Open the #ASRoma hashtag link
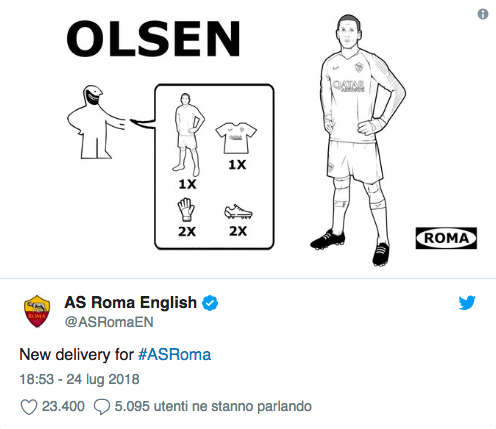 tap(174, 354)
